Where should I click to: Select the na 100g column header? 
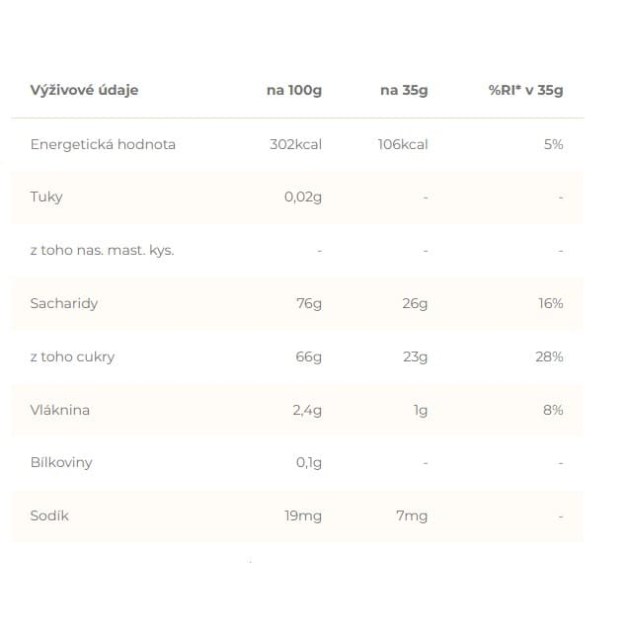294,90
